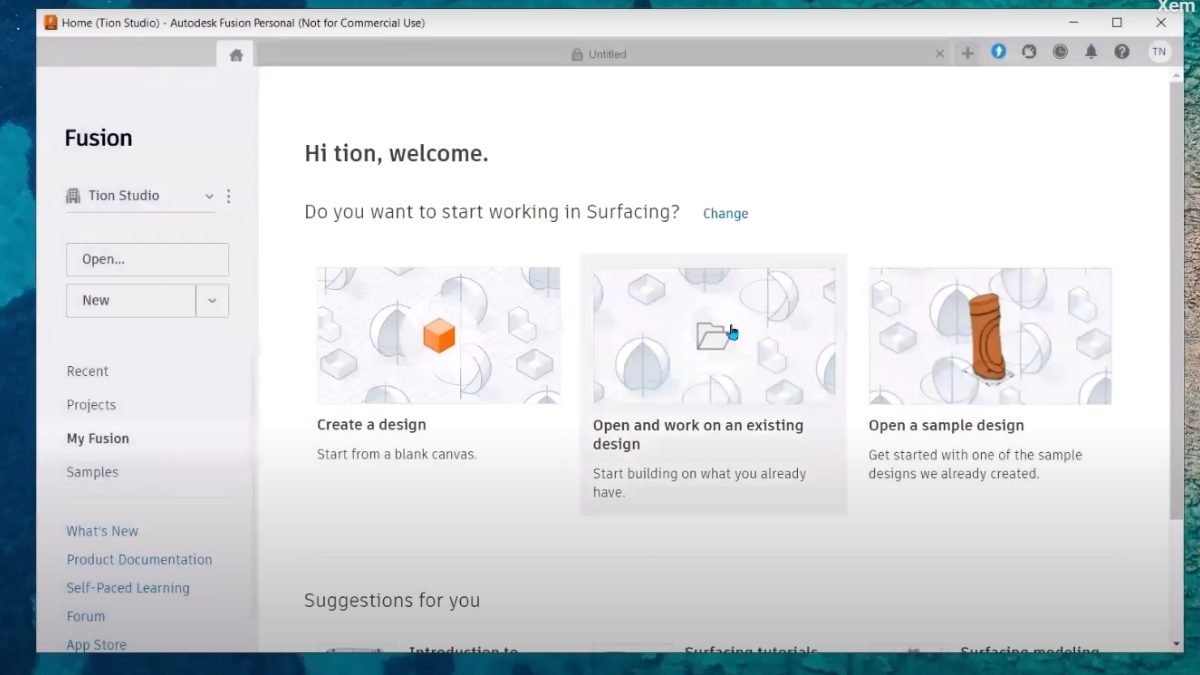Open the notifications bell
The width and height of the screenshot is (1200, 675).
pyautogui.click(x=1091, y=52)
